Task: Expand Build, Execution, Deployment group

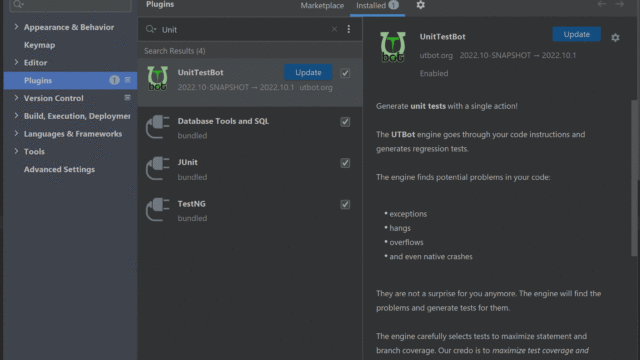Action: click(x=16, y=116)
